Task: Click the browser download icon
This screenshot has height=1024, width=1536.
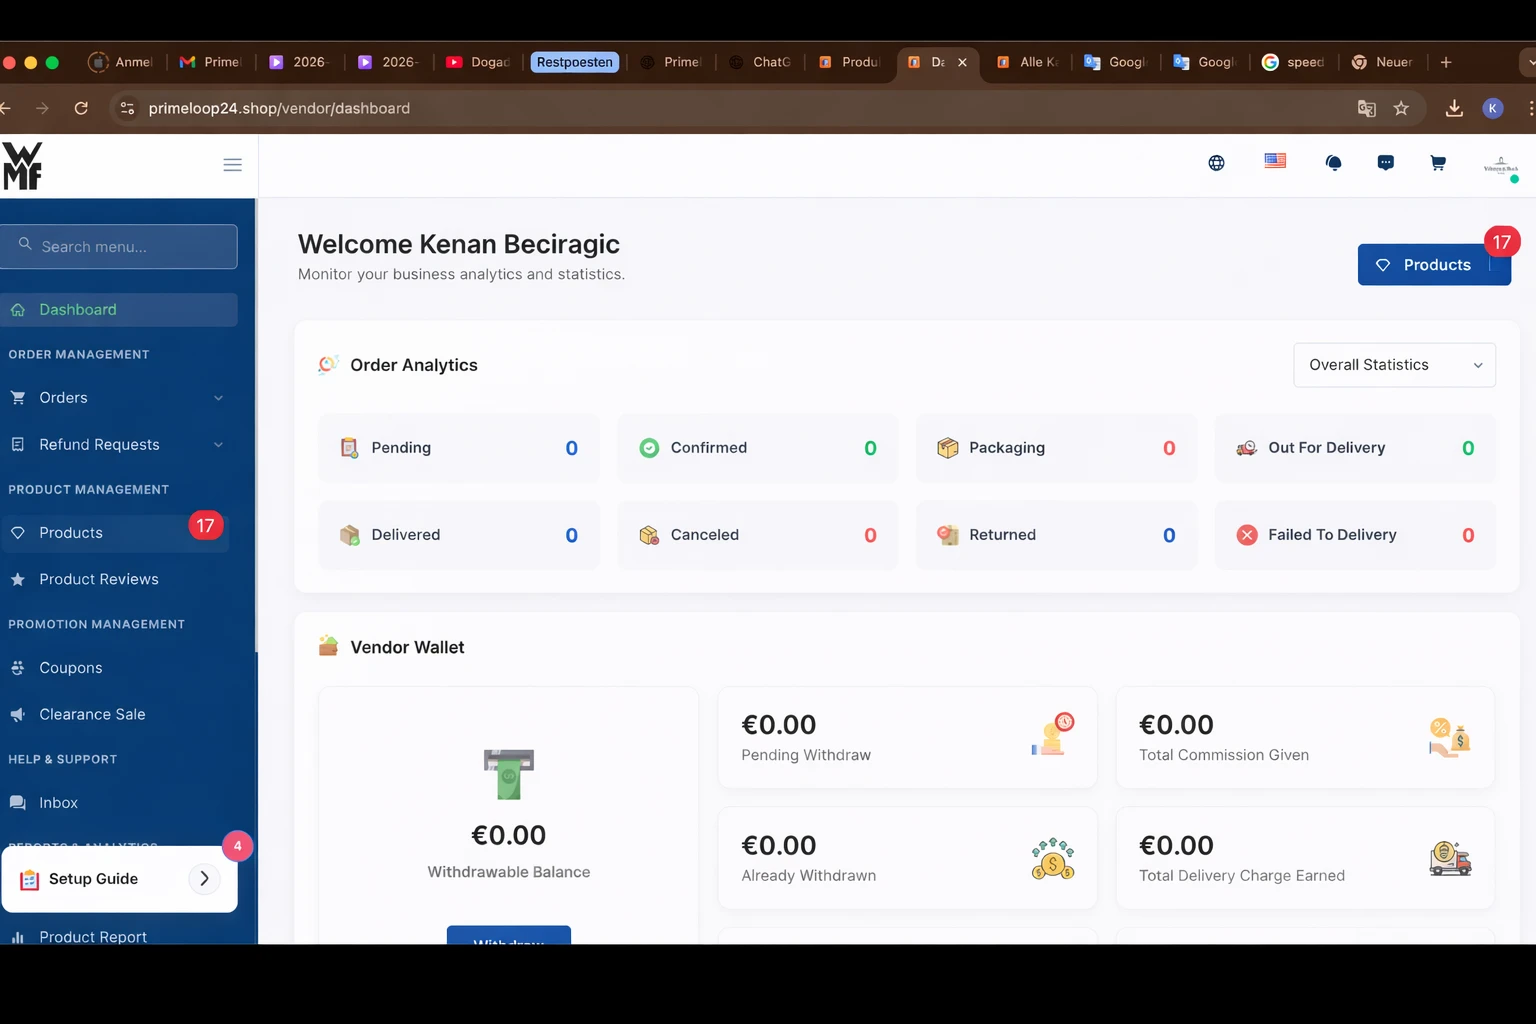Action: click(1454, 108)
